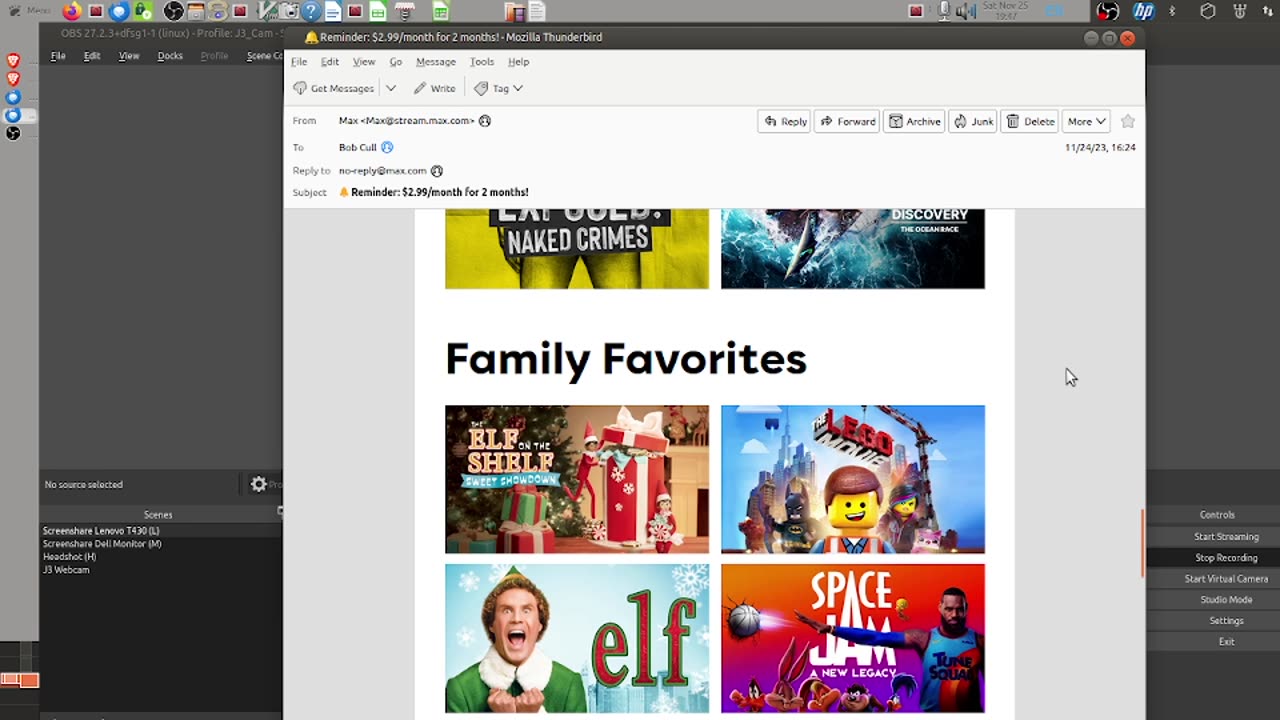Open The Lego Movie thumbnail
Viewport: 1280px width, 720px height.
click(x=853, y=479)
